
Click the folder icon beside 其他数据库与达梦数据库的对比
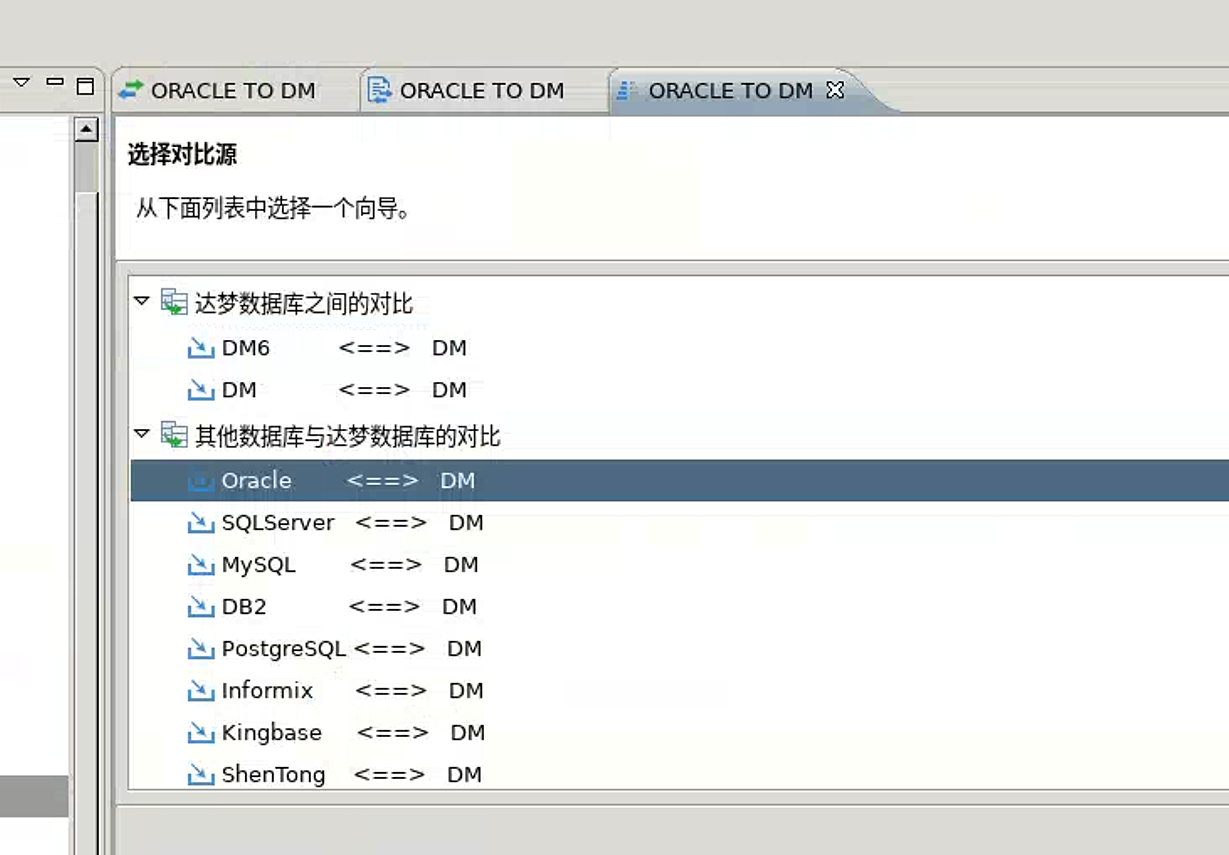[174, 435]
